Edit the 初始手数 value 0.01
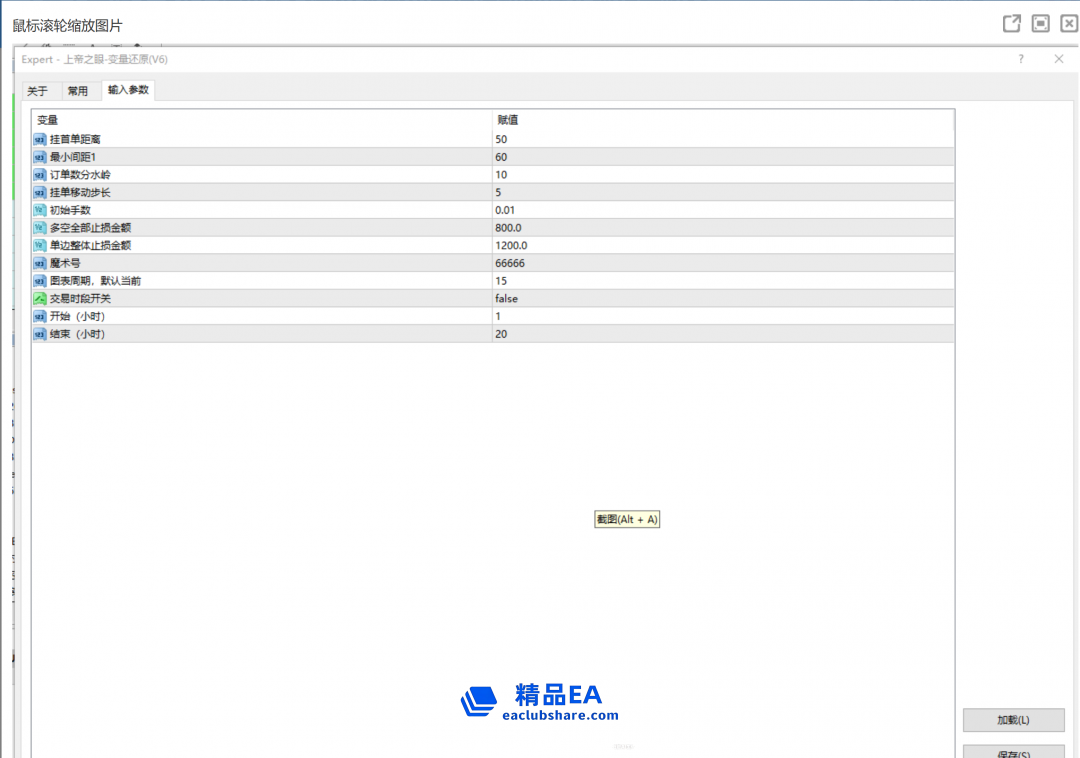This screenshot has width=1080, height=758. (506, 210)
